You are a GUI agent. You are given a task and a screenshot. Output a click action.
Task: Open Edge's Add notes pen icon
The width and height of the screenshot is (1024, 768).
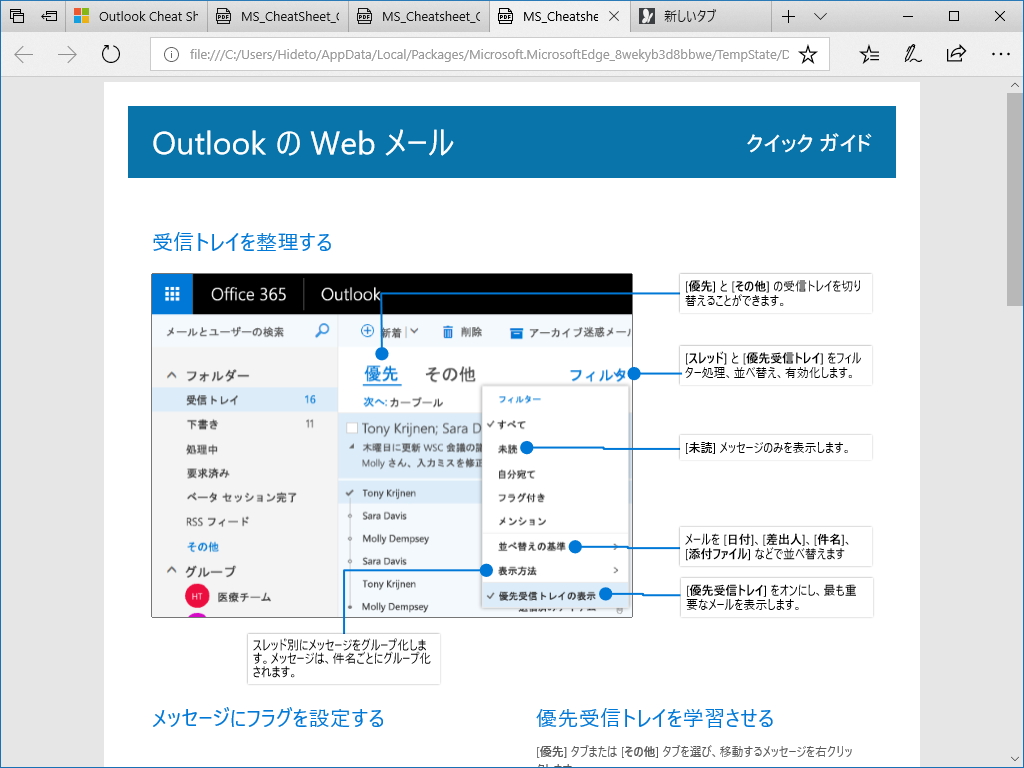[911, 54]
